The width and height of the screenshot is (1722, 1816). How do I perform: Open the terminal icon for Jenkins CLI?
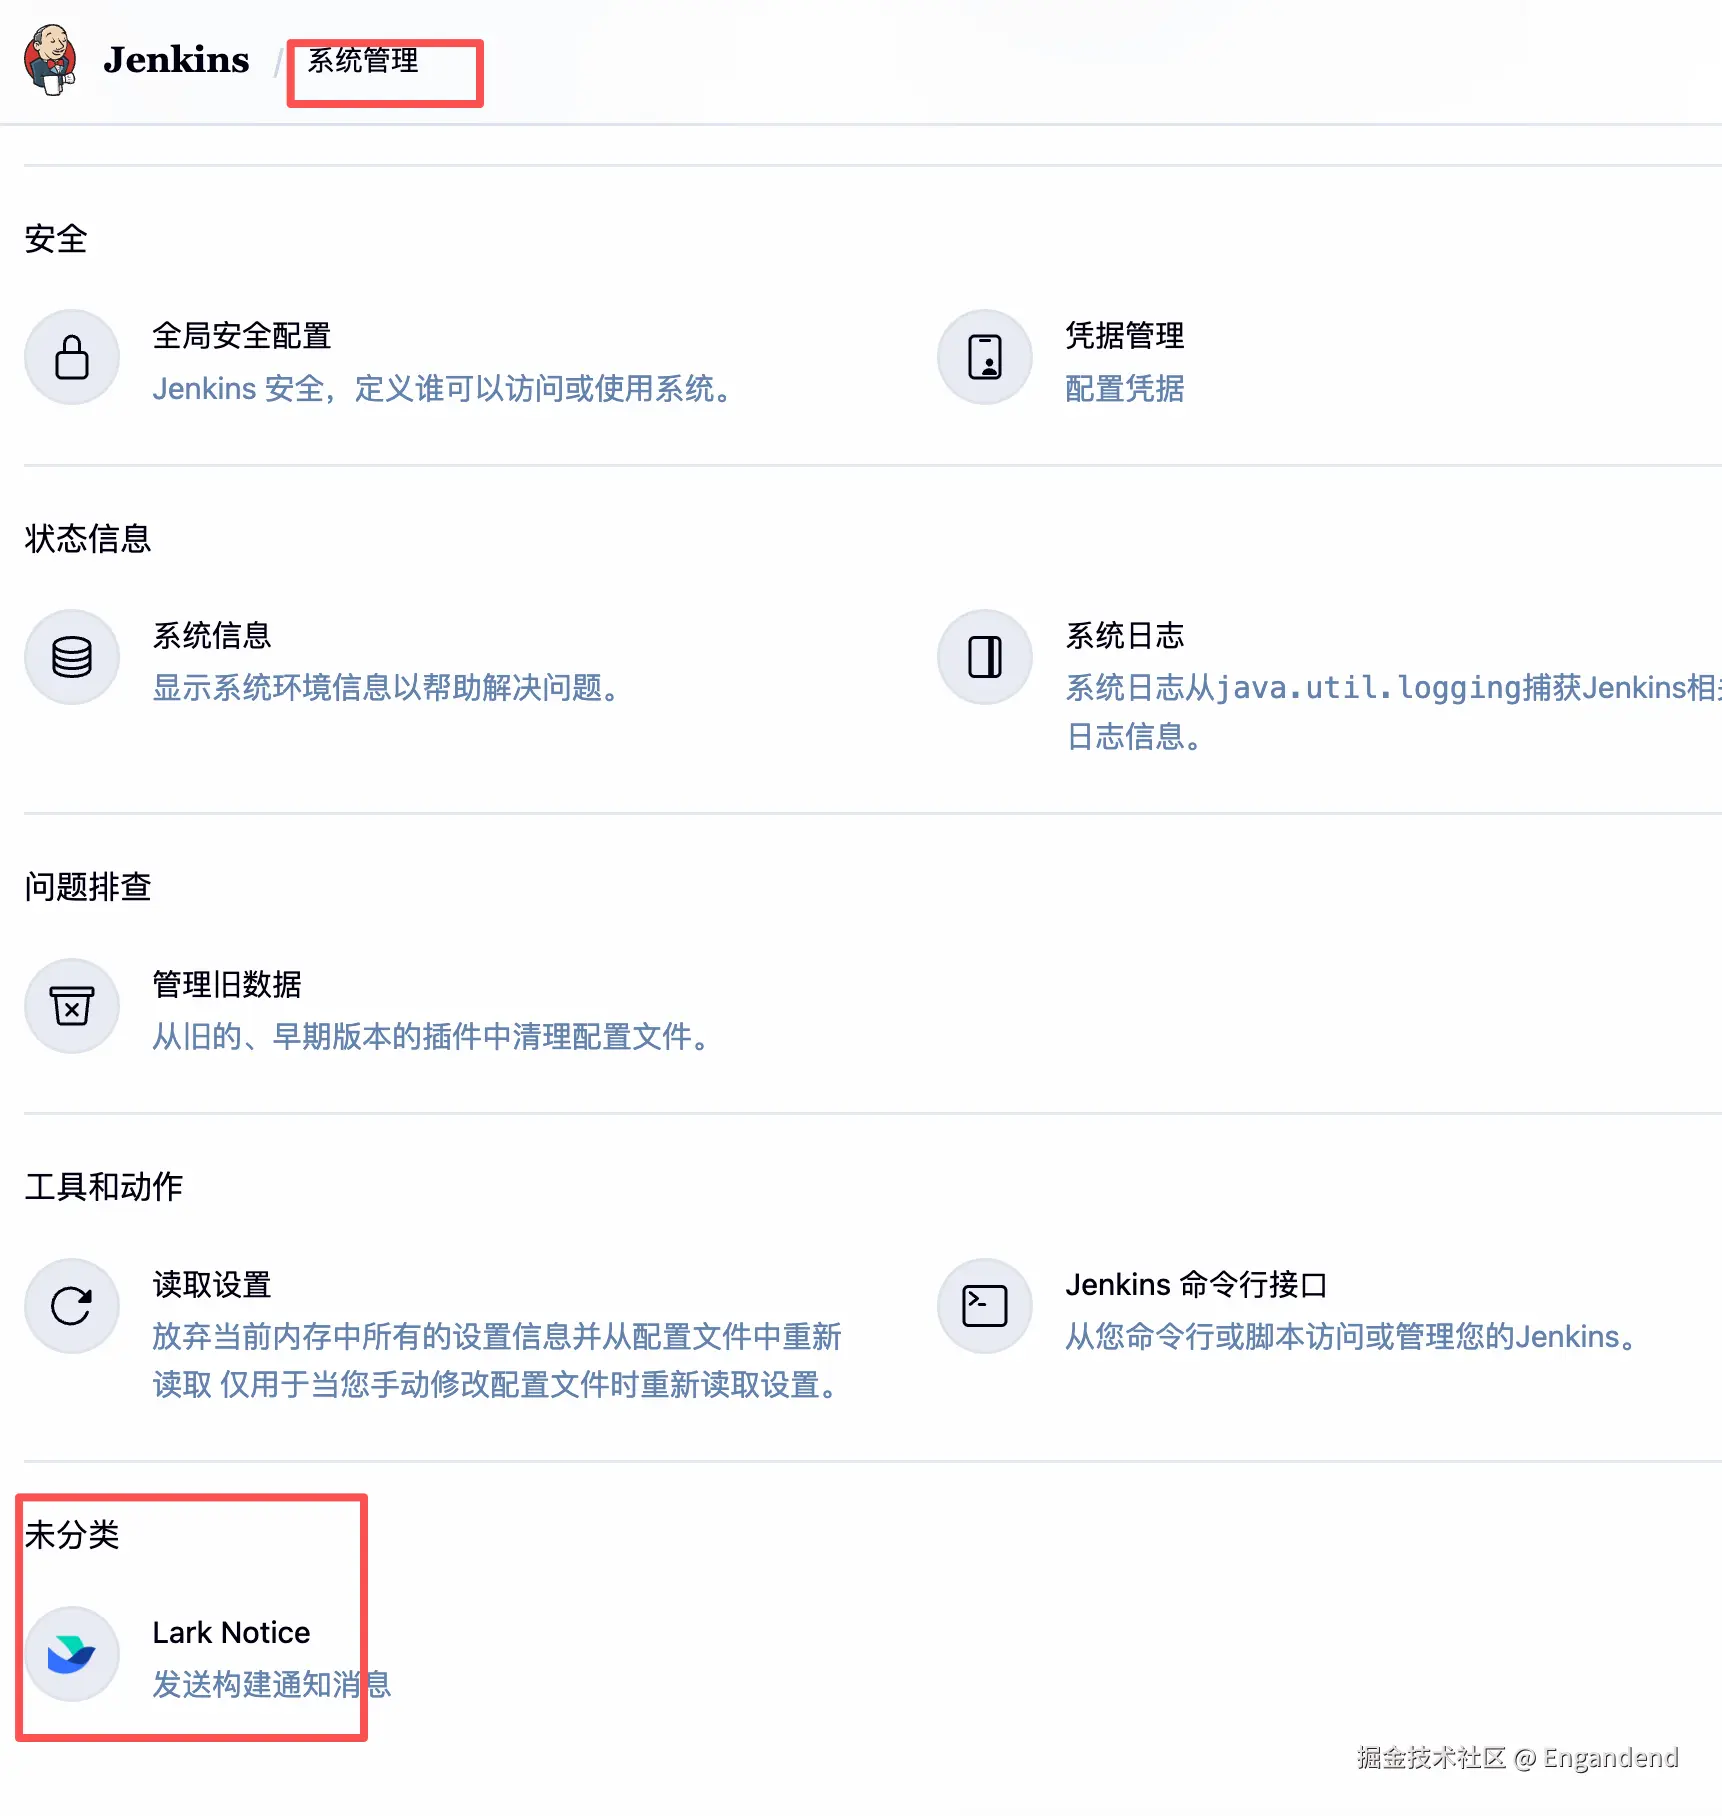pos(985,1306)
